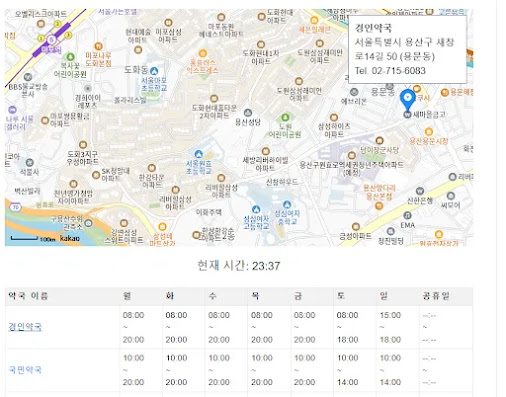506x397 pixels.
Task: Click the 남이장군사당 brown icon
Action: [x=379, y=141]
